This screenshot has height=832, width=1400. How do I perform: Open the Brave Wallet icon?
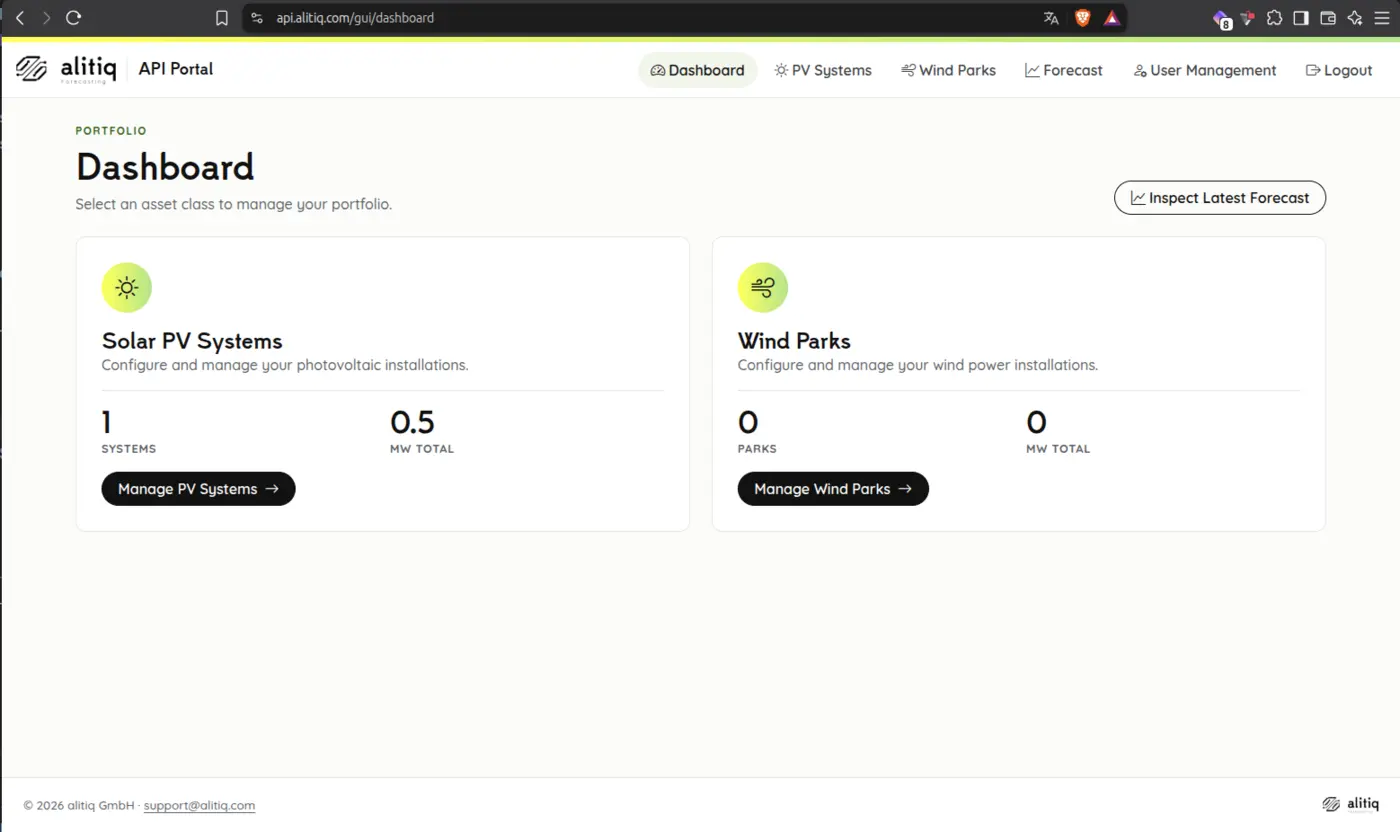[1328, 18]
